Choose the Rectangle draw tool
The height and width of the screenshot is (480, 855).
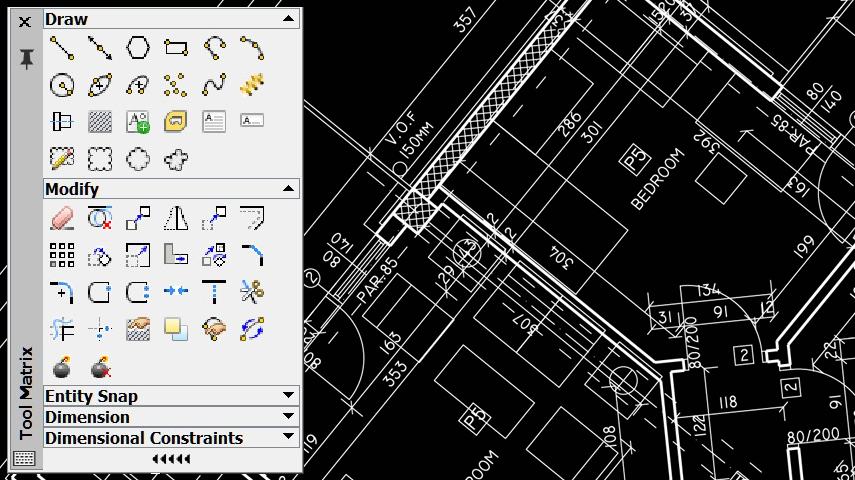(x=175, y=47)
